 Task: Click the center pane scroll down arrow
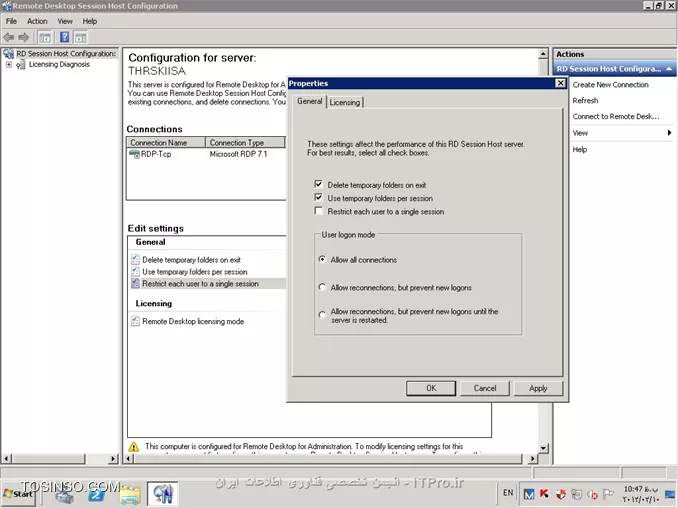544,447
